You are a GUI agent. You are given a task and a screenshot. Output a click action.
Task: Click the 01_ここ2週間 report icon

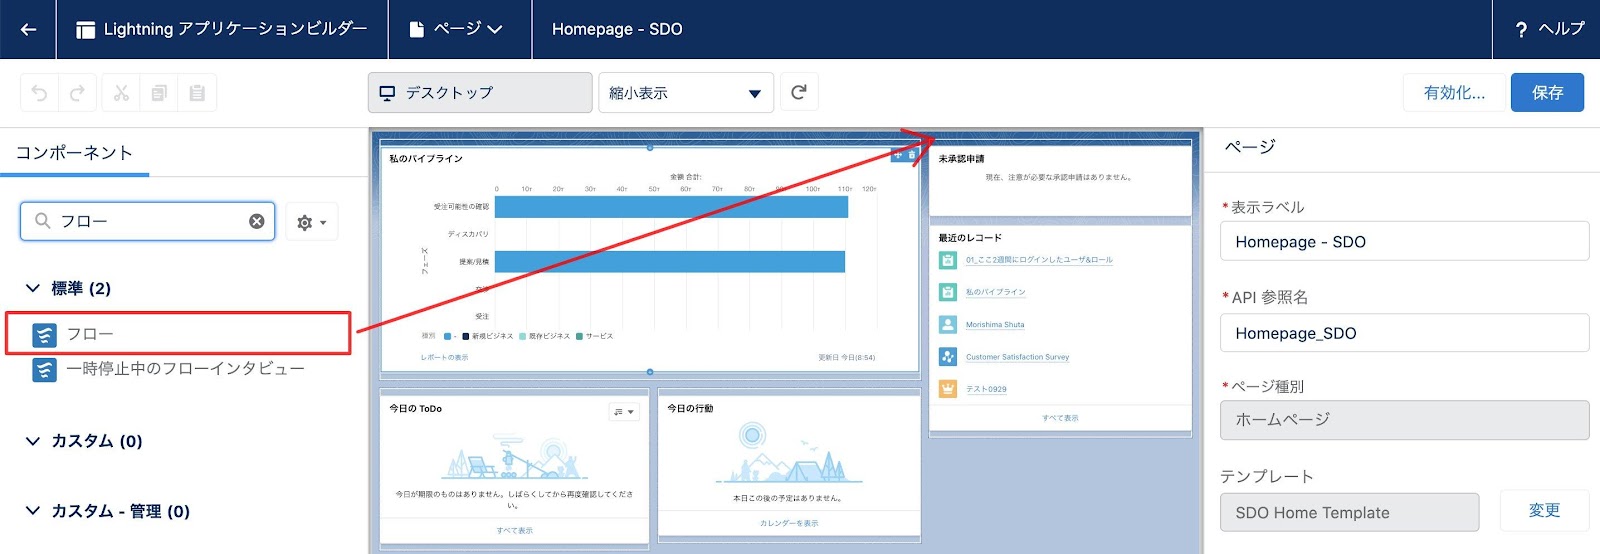pos(948,260)
